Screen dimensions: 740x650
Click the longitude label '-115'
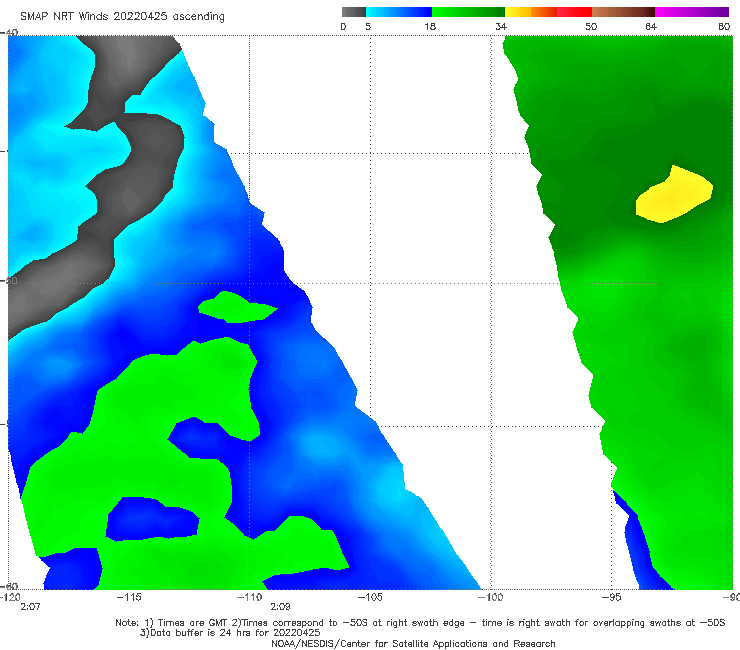(129, 597)
